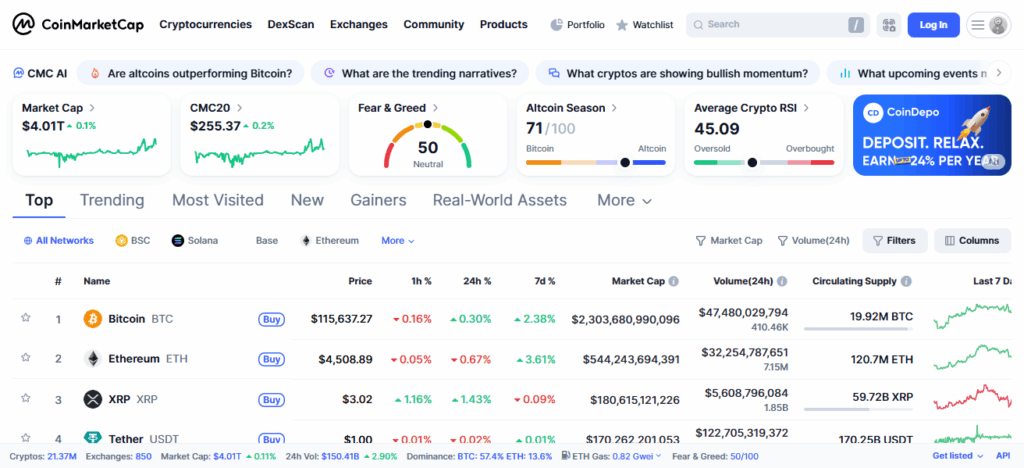Click Buy button for XRP

point(272,399)
